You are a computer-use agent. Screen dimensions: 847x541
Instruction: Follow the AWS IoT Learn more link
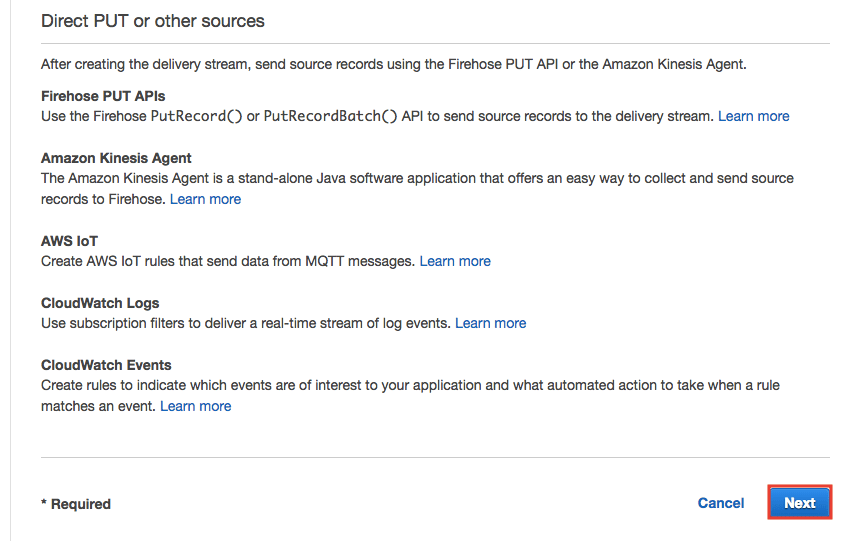(x=455, y=261)
